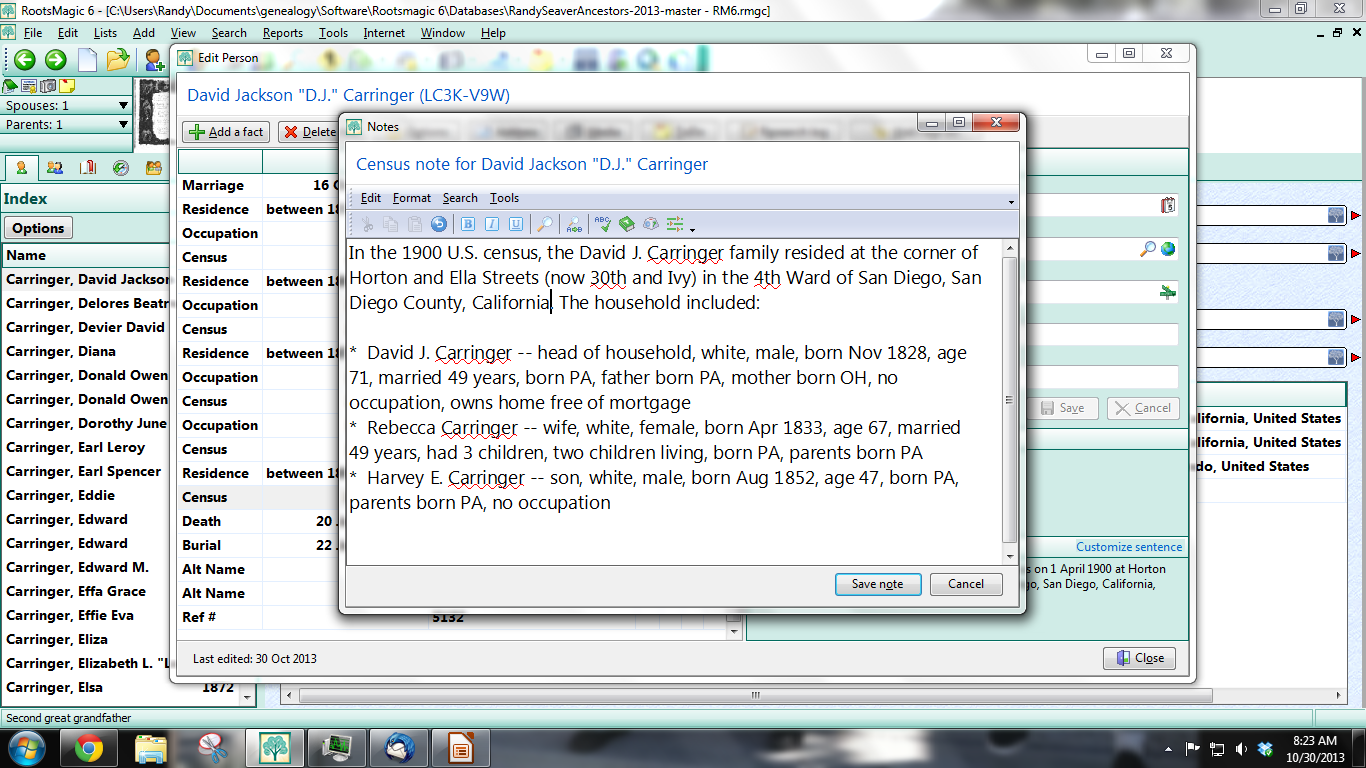
Task: Switch to the Family view tab icon
Action: point(55,168)
